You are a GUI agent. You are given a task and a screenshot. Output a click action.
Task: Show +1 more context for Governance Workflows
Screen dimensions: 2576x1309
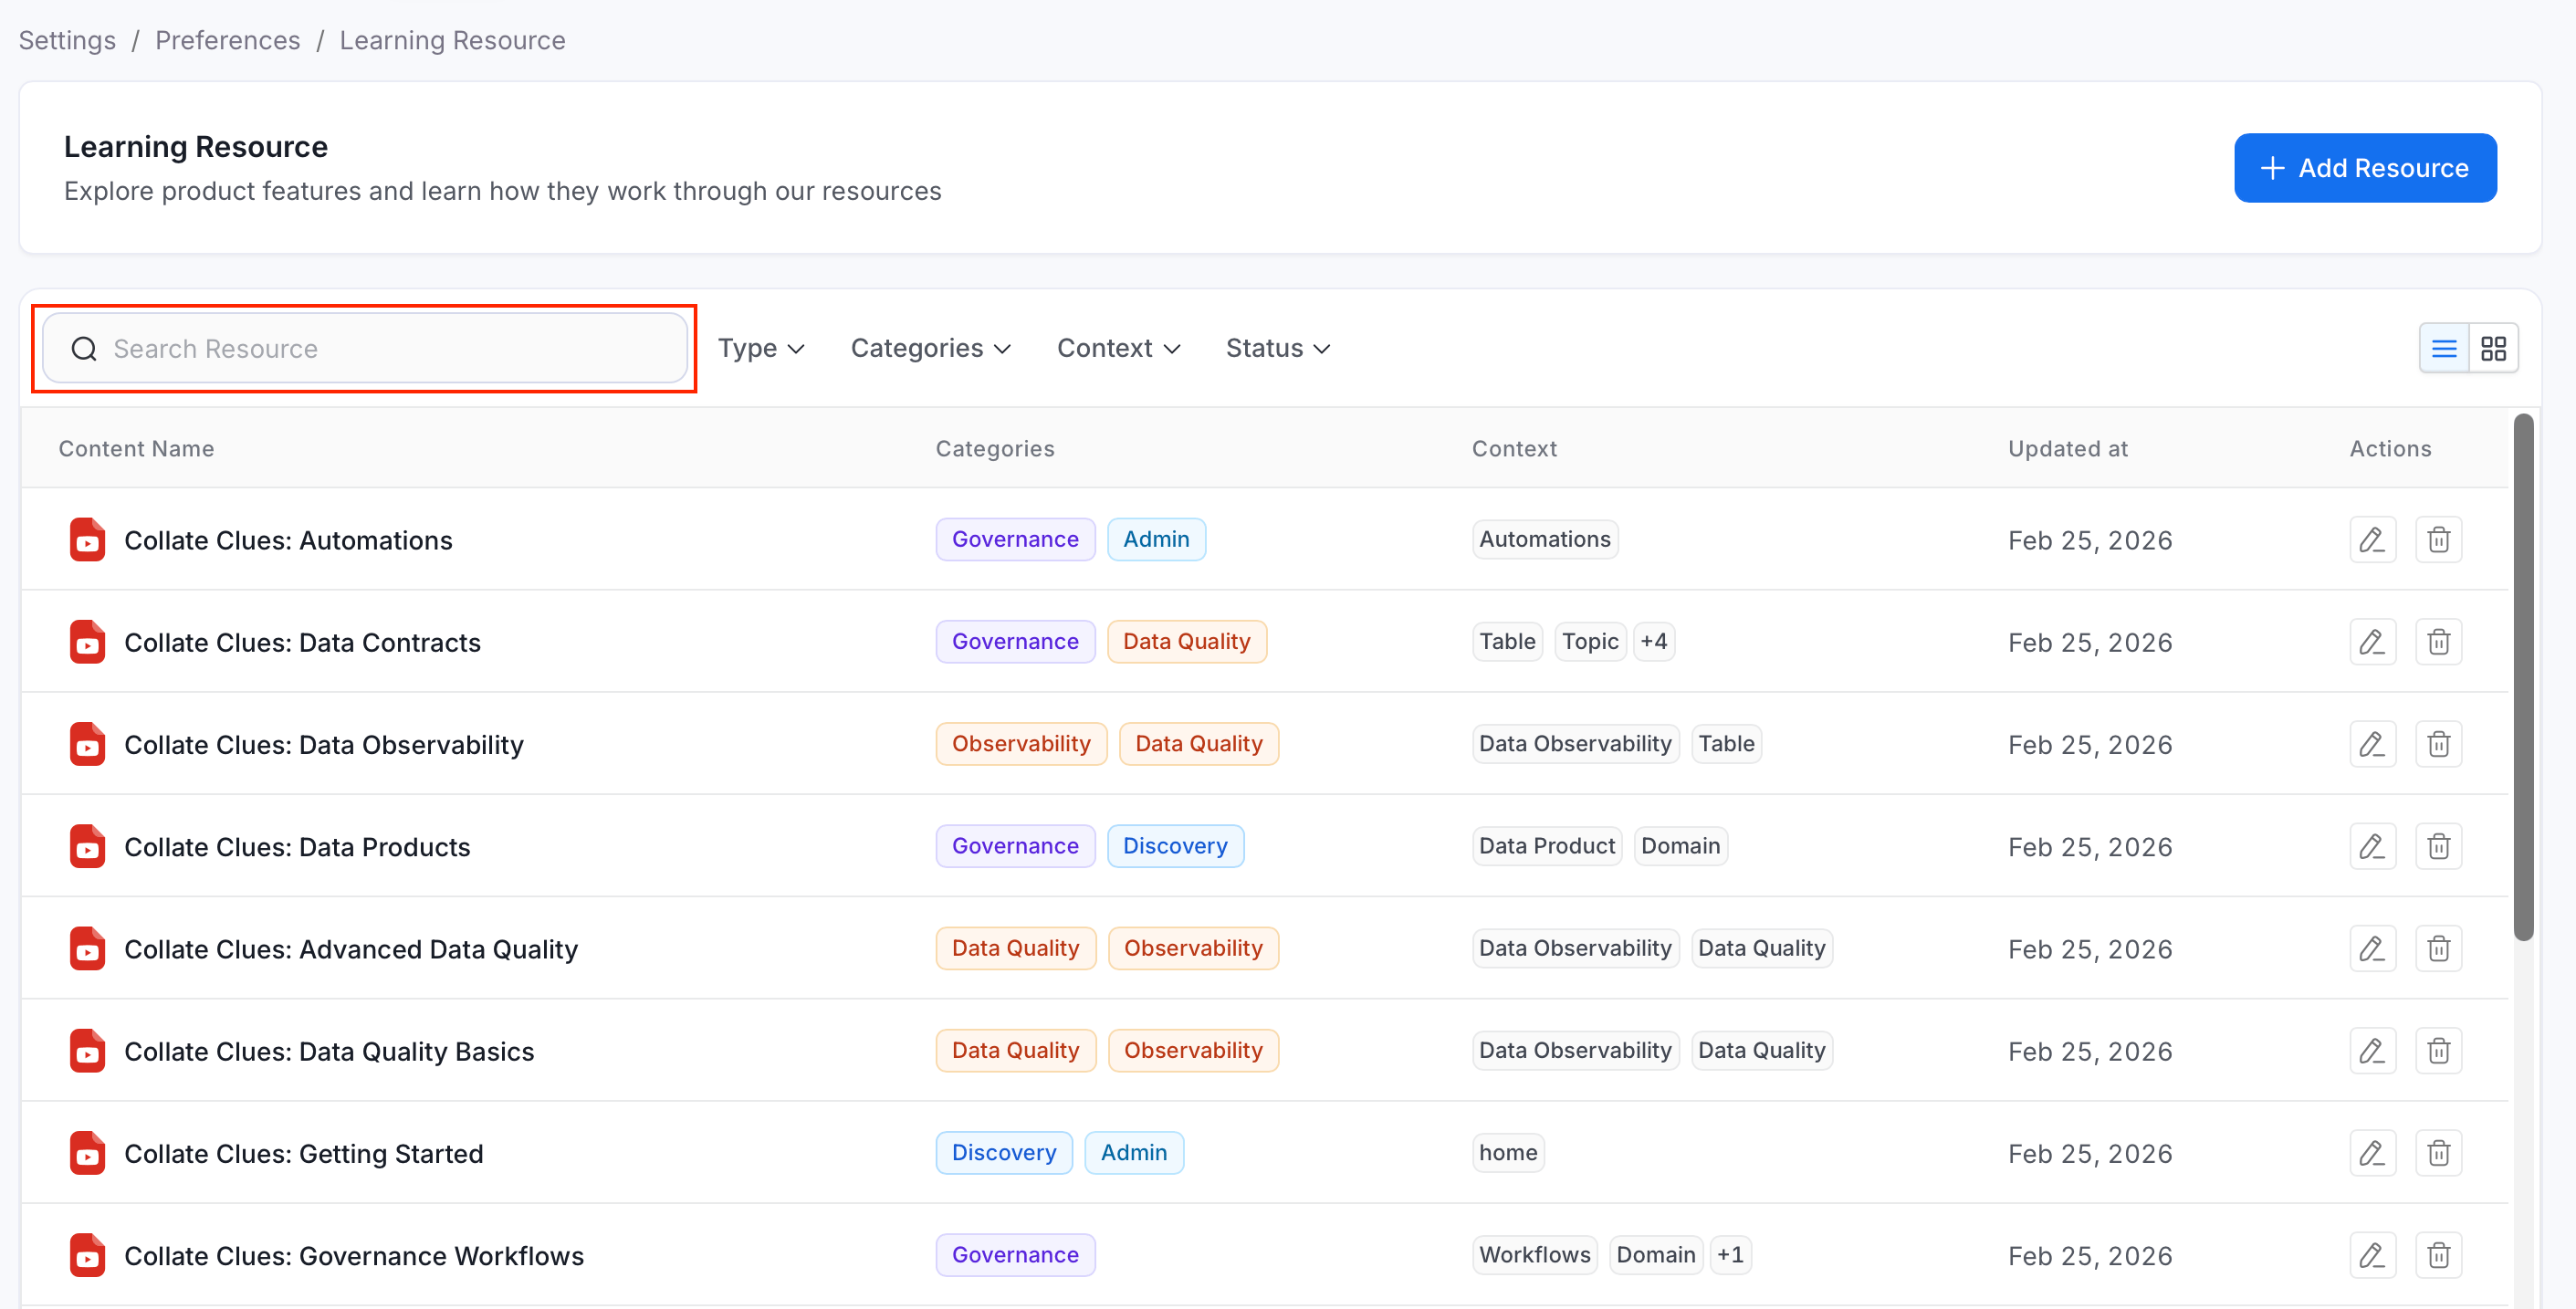pos(1730,1254)
